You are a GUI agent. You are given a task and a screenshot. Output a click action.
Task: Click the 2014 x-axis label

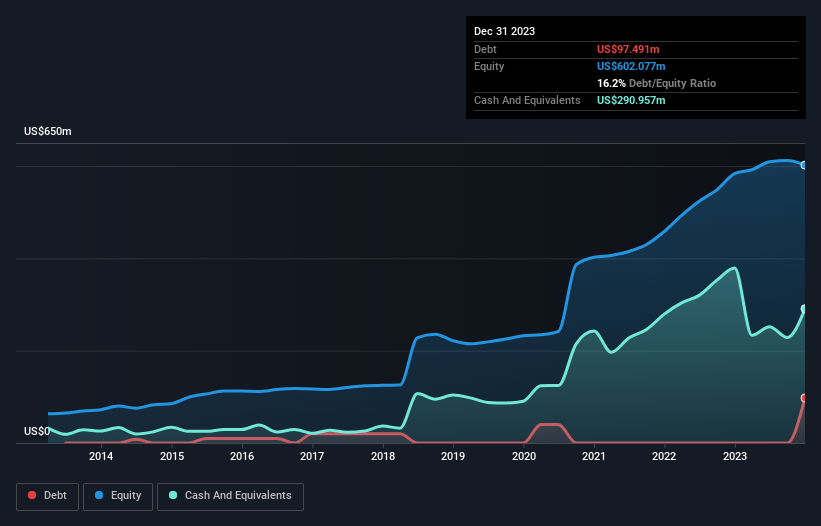(101, 456)
